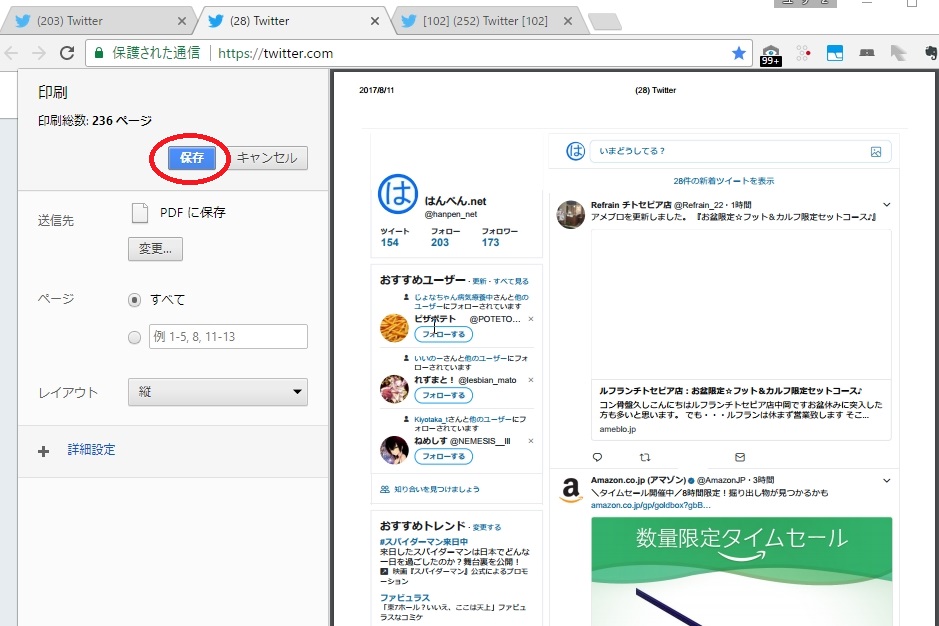The width and height of the screenshot is (939, 626).
Task: Open the #スパイダーマン来日中 trend
Action: (424, 542)
